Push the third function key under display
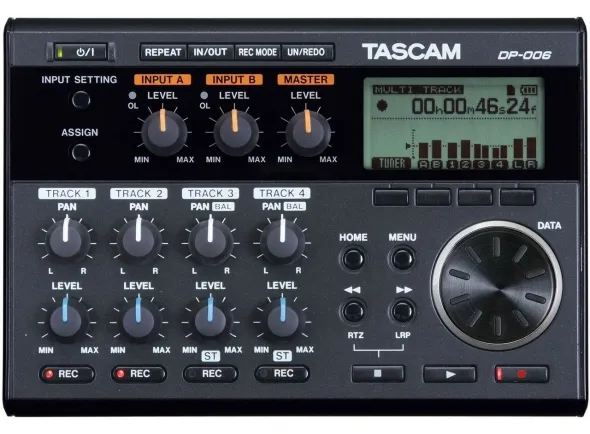The height and width of the screenshot is (434, 590). 475,197
